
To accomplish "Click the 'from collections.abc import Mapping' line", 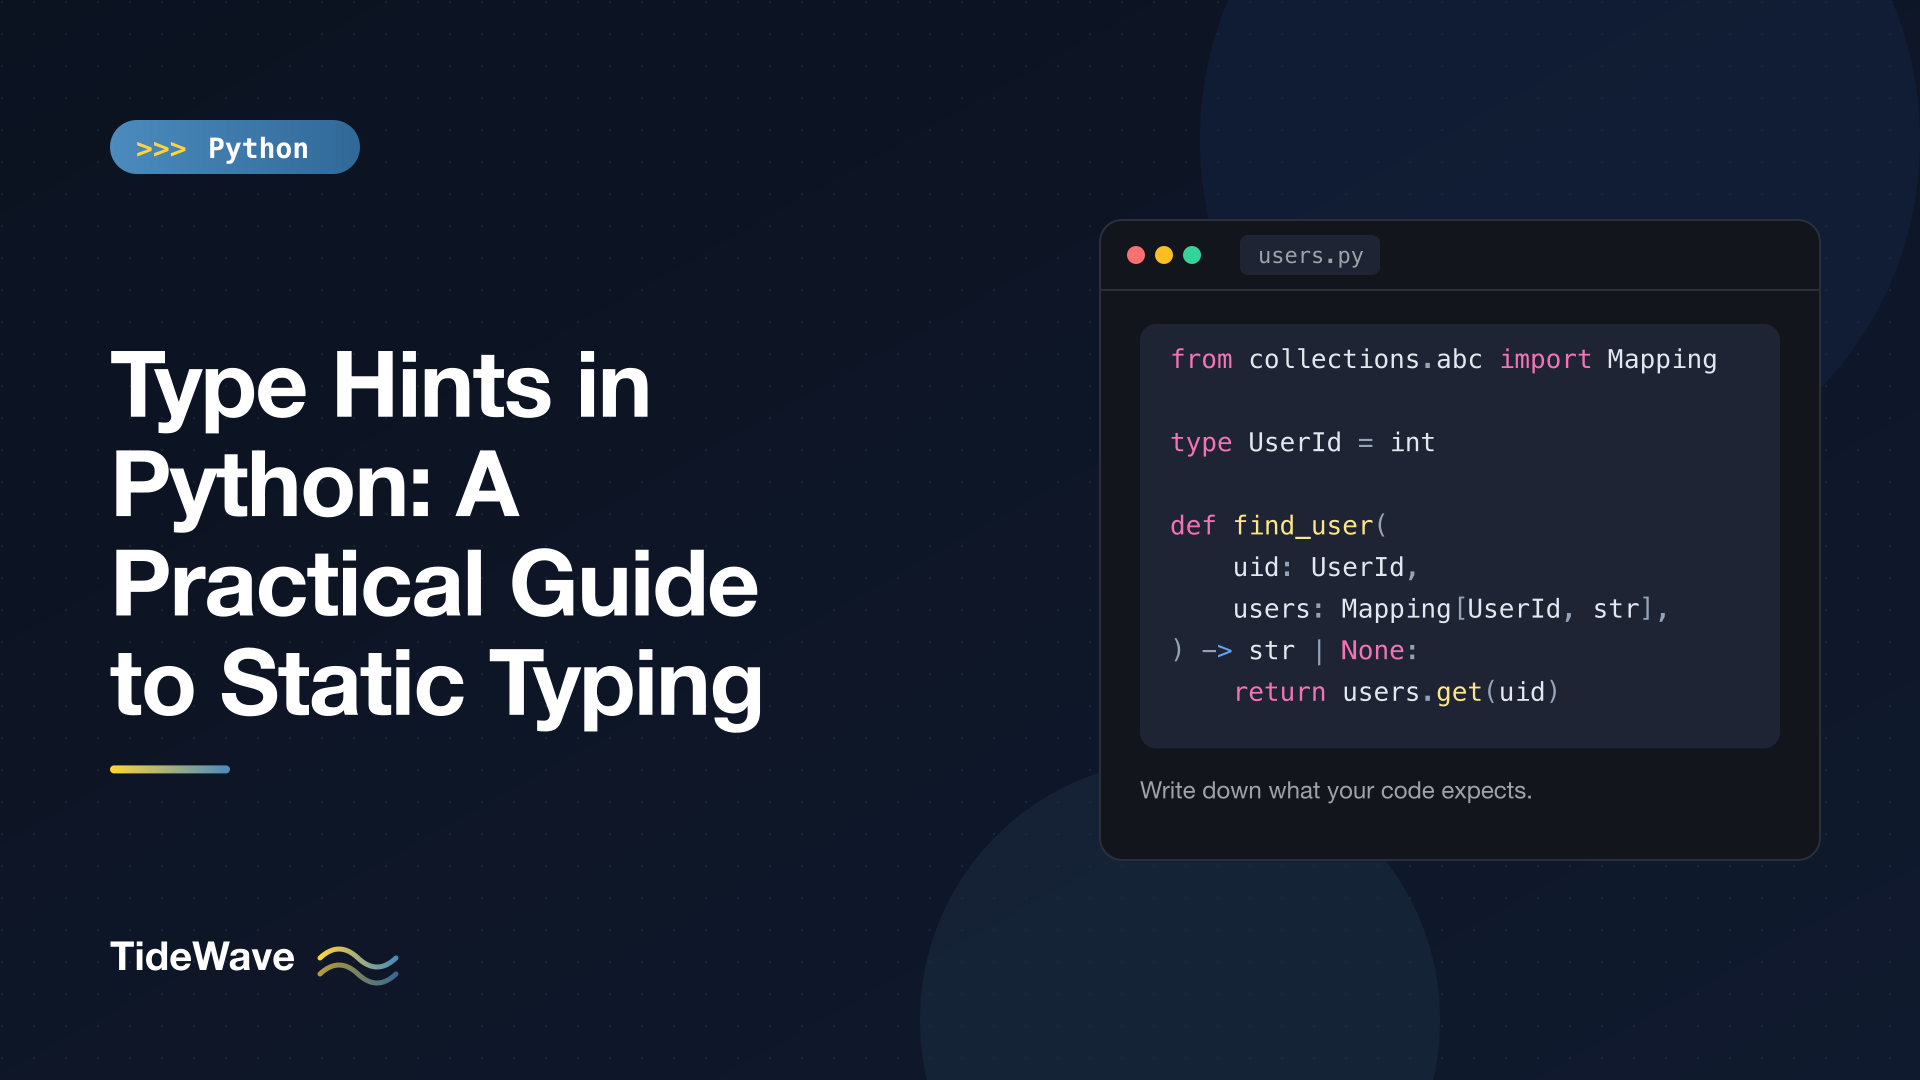I will 1444,359.
